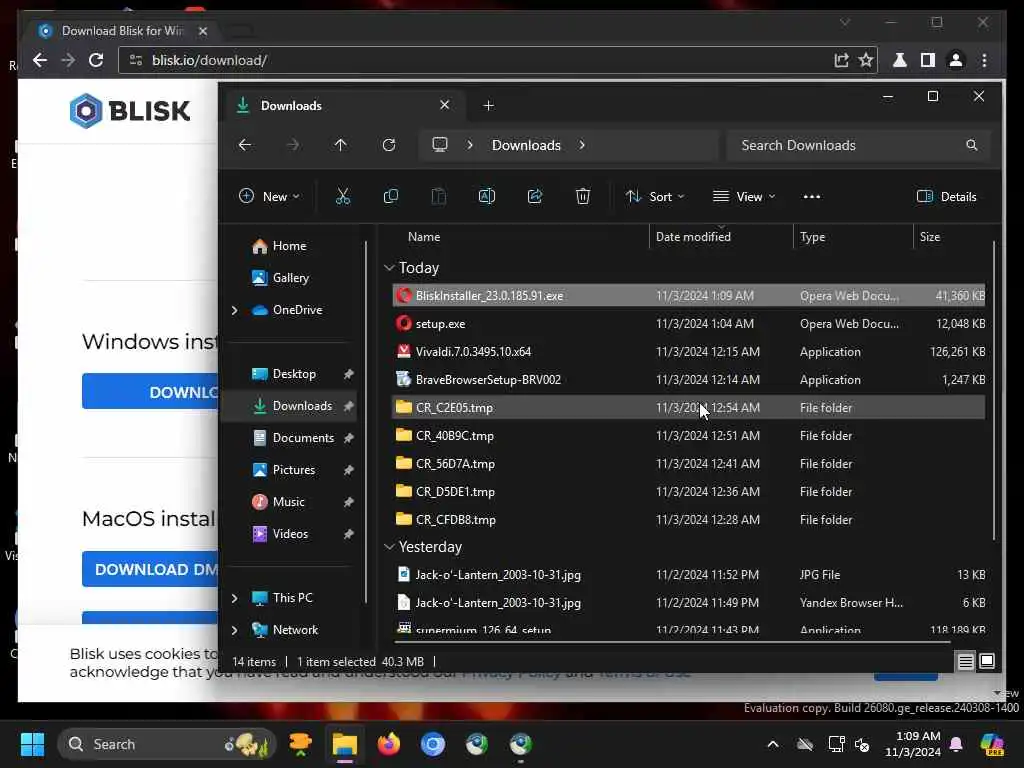Open Documents in navigation pane
The width and height of the screenshot is (1024, 768).
293,438
